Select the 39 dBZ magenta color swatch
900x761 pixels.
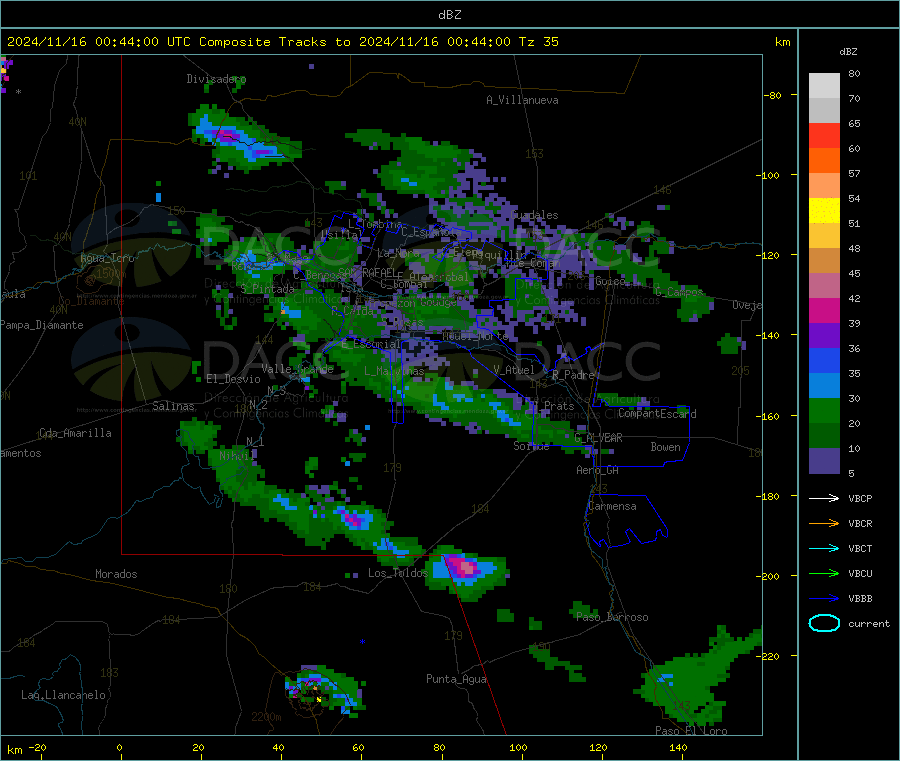click(824, 310)
